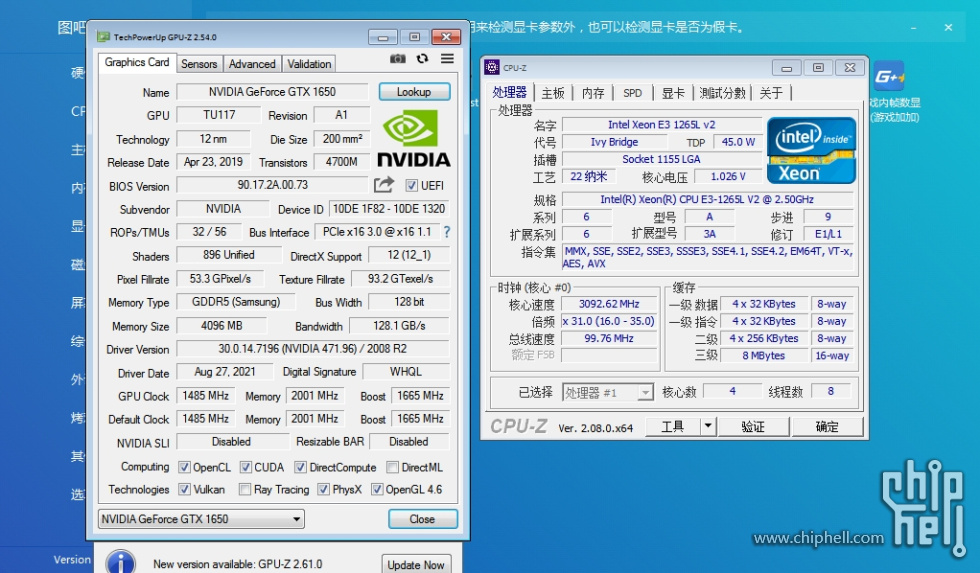Click the Close button in GPU-Z
The image size is (980, 573).
click(422, 519)
